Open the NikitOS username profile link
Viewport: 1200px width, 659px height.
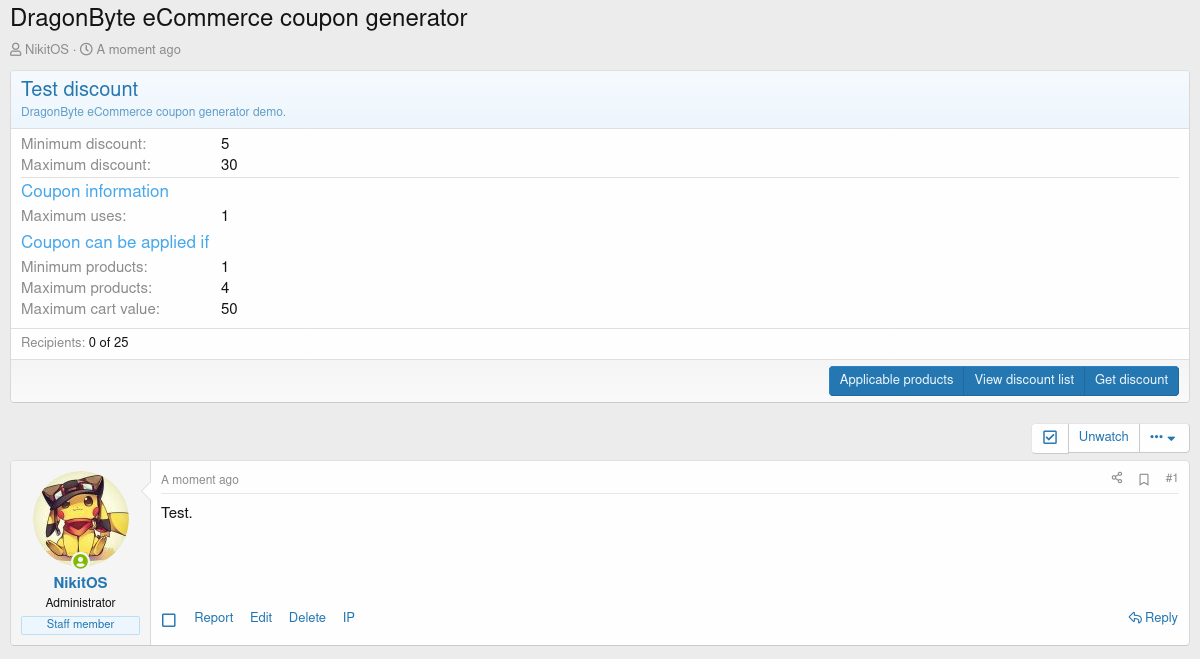pos(80,583)
